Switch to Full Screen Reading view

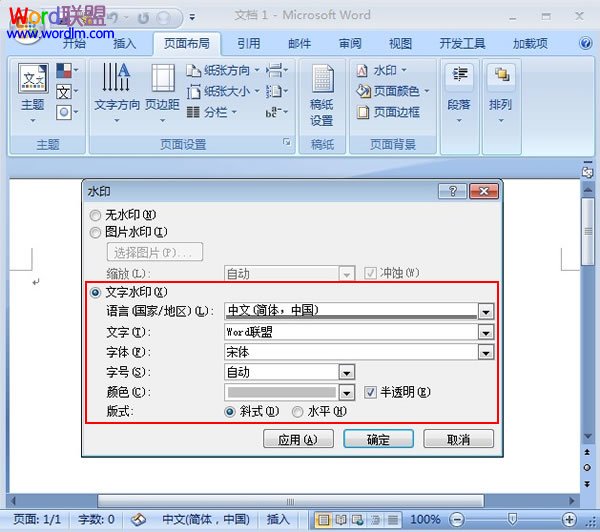coord(341,520)
